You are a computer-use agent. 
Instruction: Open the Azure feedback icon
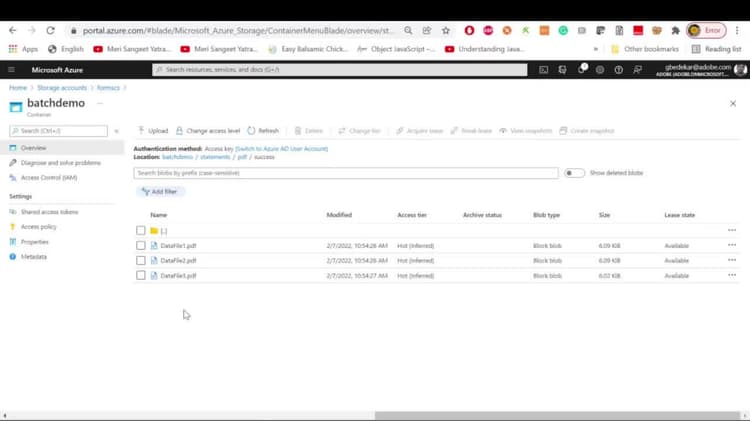click(638, 69)
